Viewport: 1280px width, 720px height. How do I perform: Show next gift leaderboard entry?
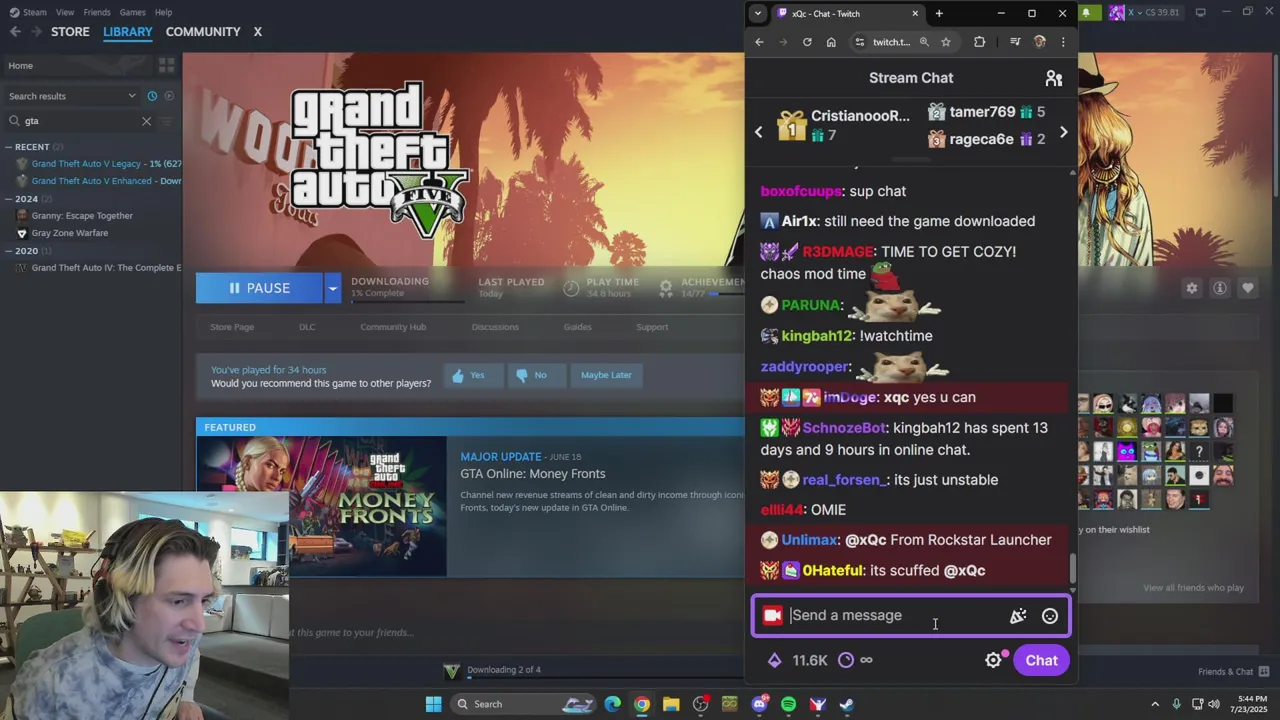[x=1063, y=132]
